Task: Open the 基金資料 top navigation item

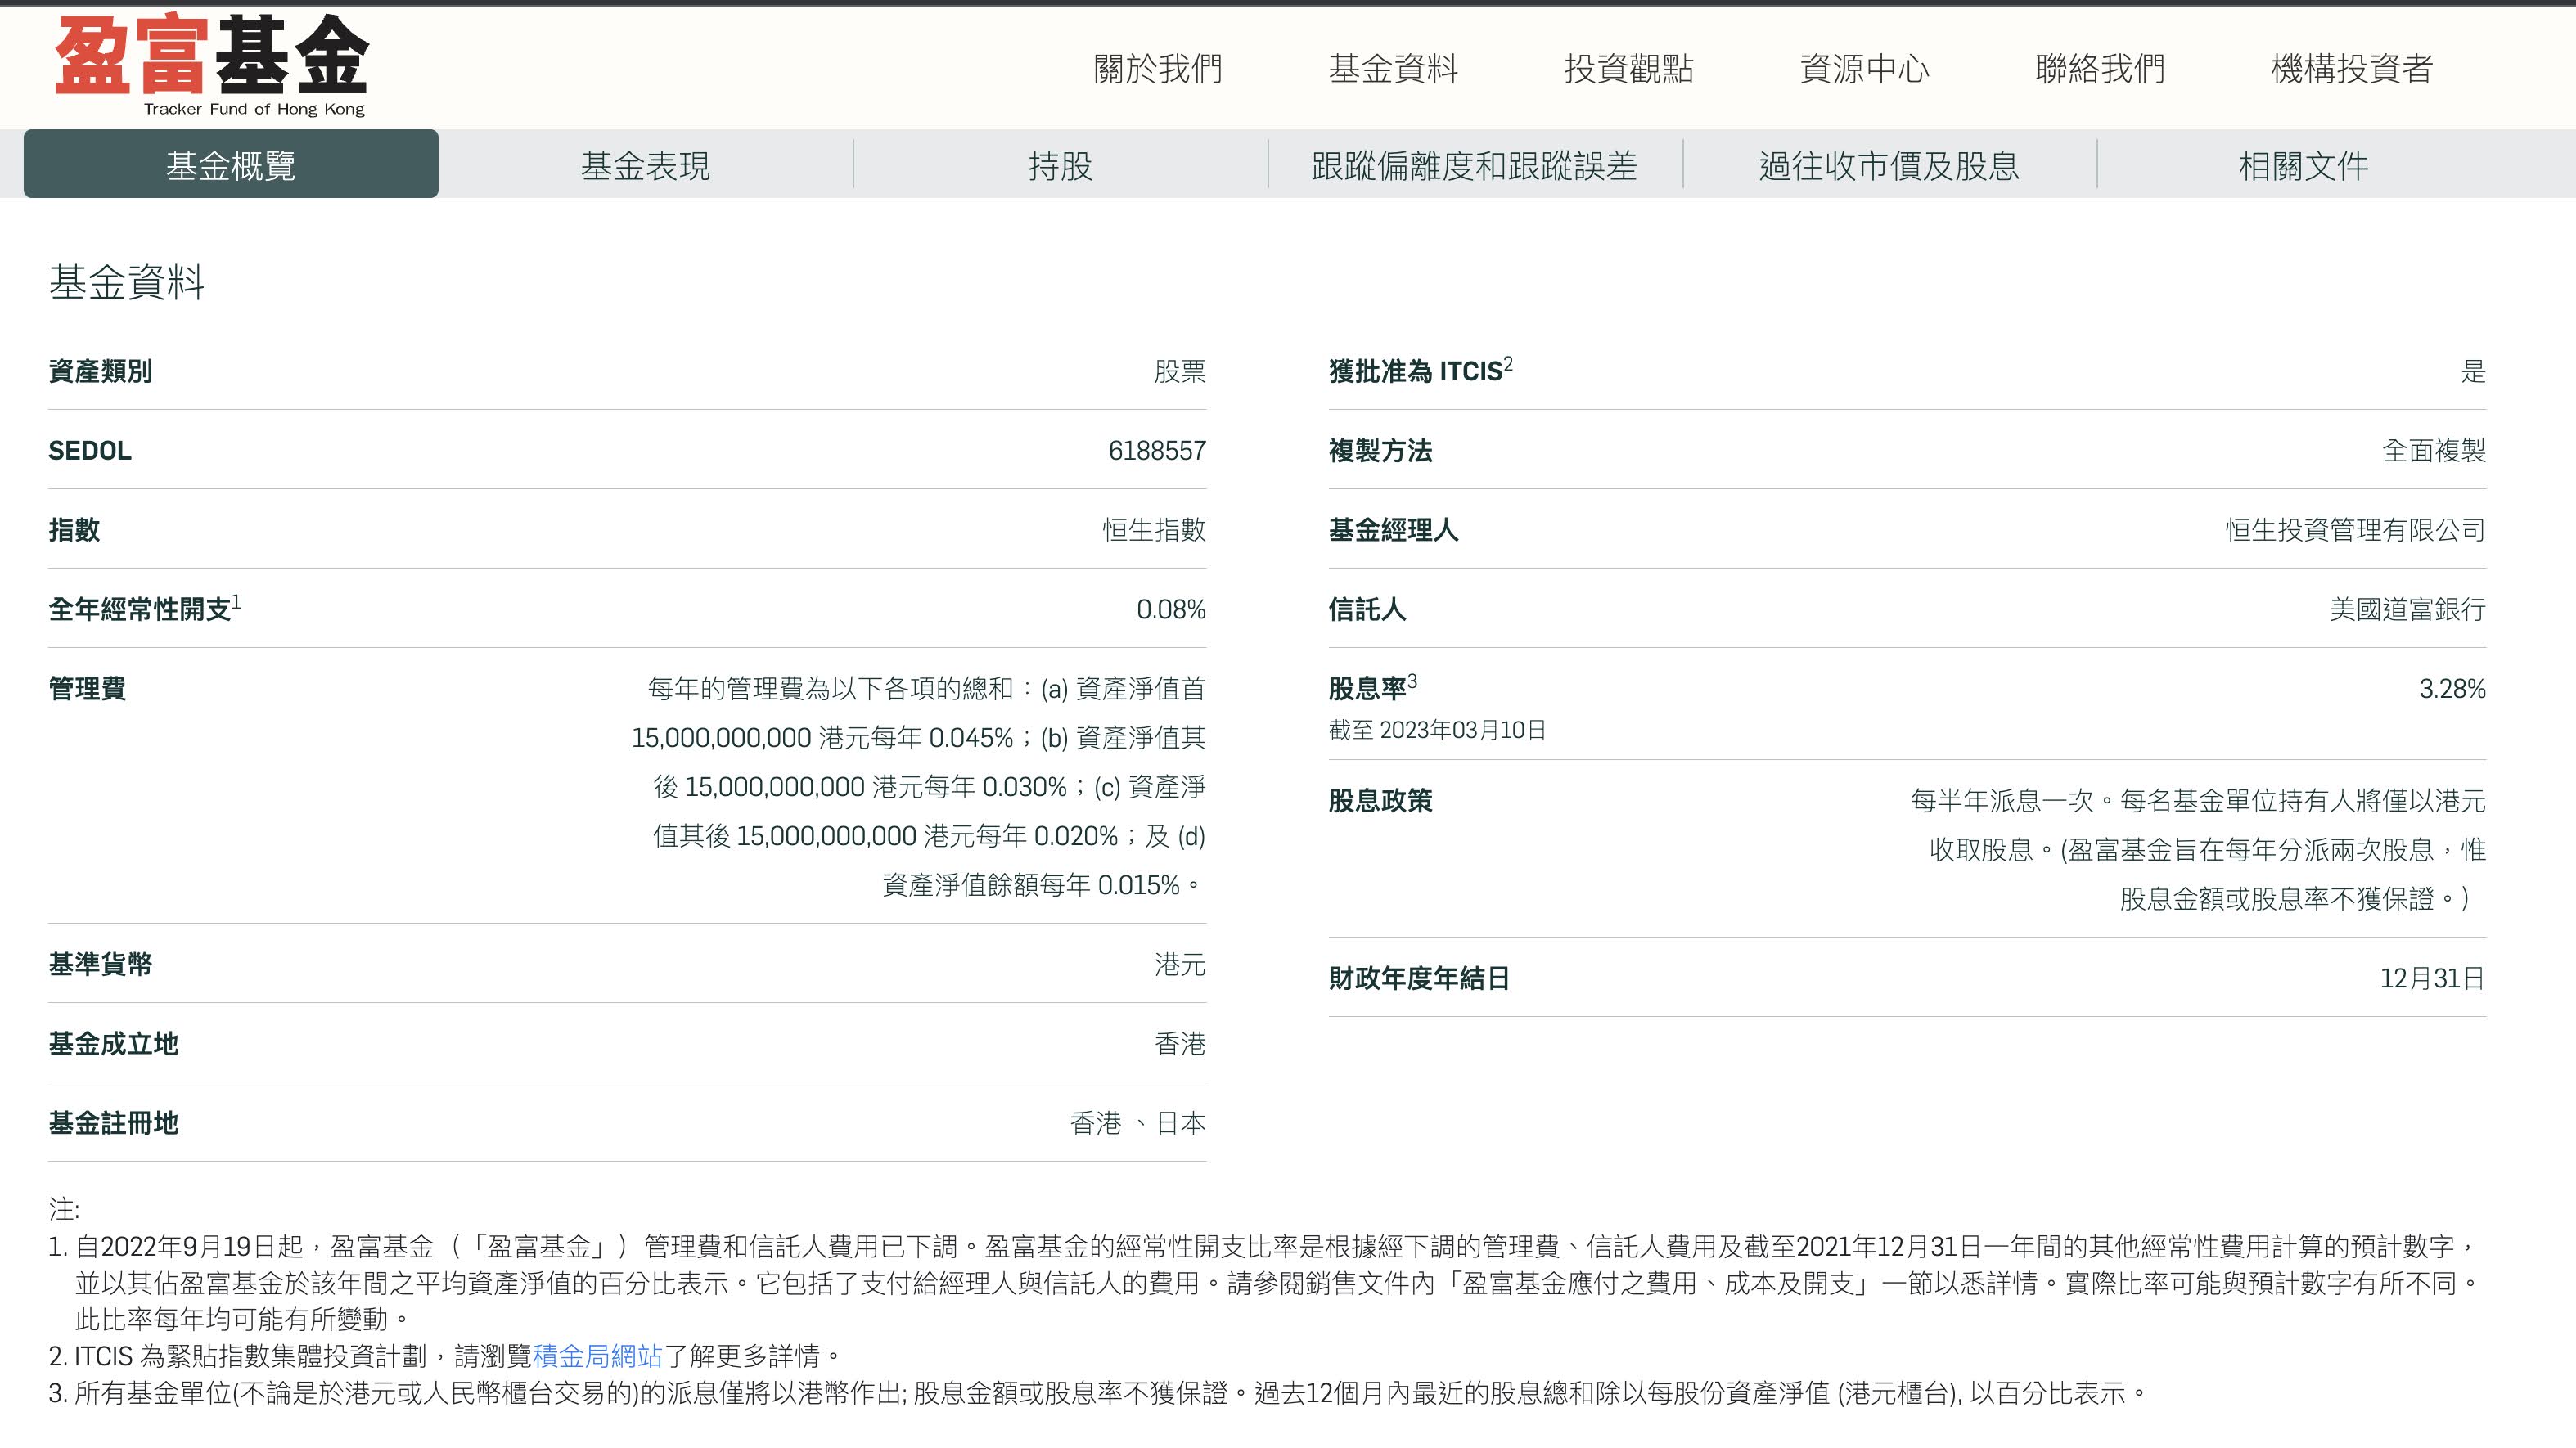Action: pos(1393,69)
